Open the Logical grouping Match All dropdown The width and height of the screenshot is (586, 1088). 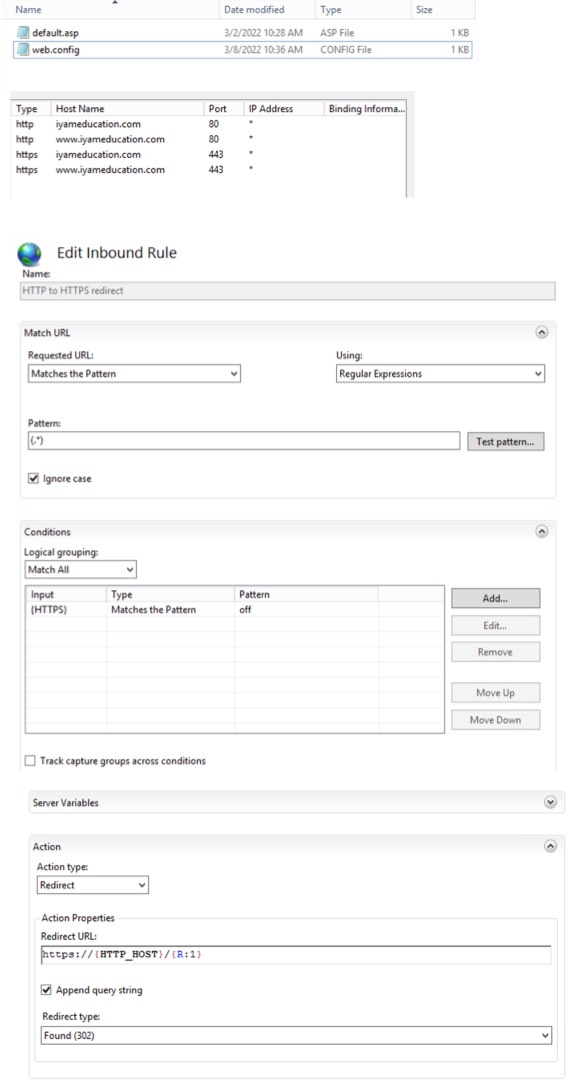point(80,570)
